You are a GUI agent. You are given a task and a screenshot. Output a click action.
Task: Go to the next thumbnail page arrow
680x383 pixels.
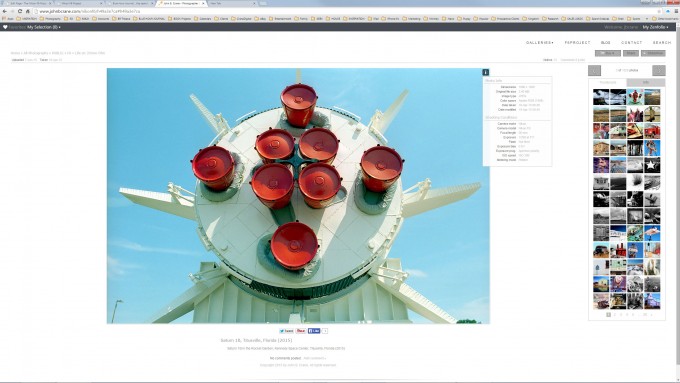(651, 315)
